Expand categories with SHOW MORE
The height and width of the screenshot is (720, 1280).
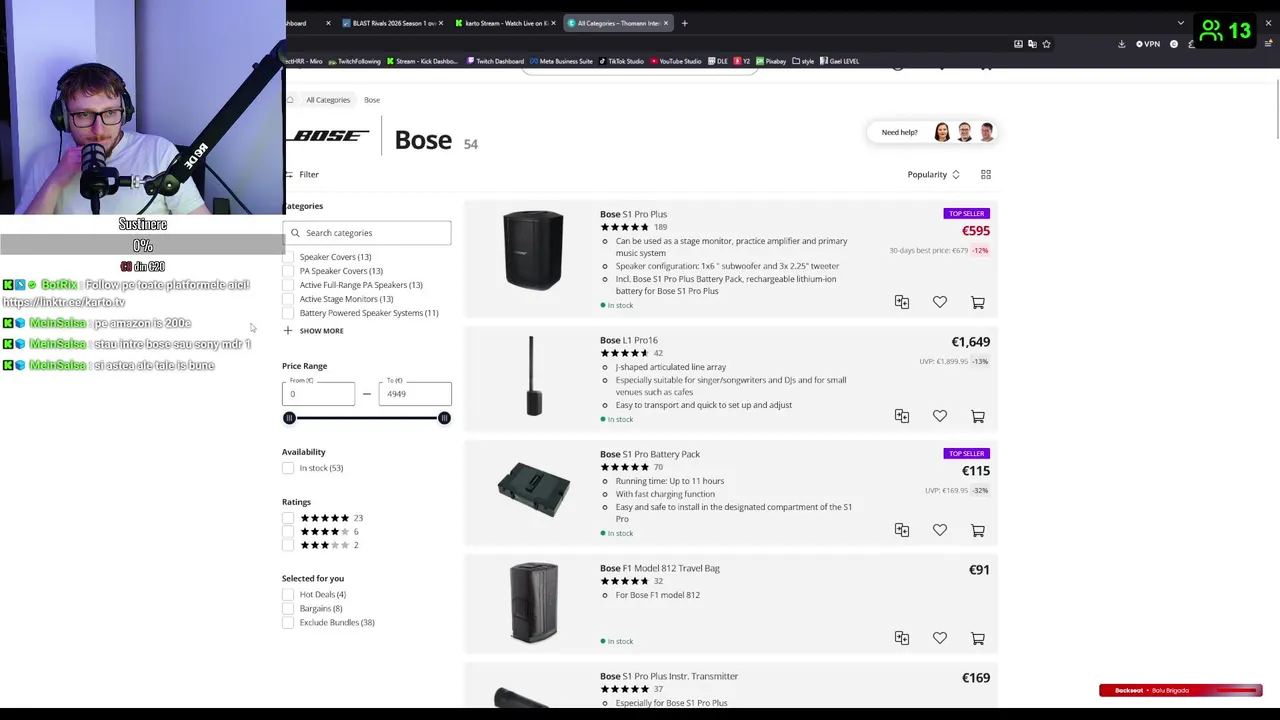pos(313,330)
